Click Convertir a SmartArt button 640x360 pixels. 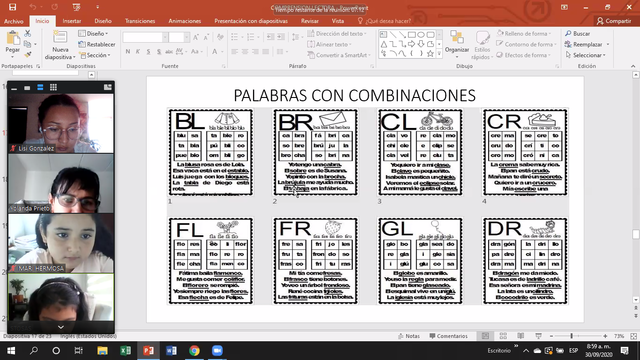339,55
